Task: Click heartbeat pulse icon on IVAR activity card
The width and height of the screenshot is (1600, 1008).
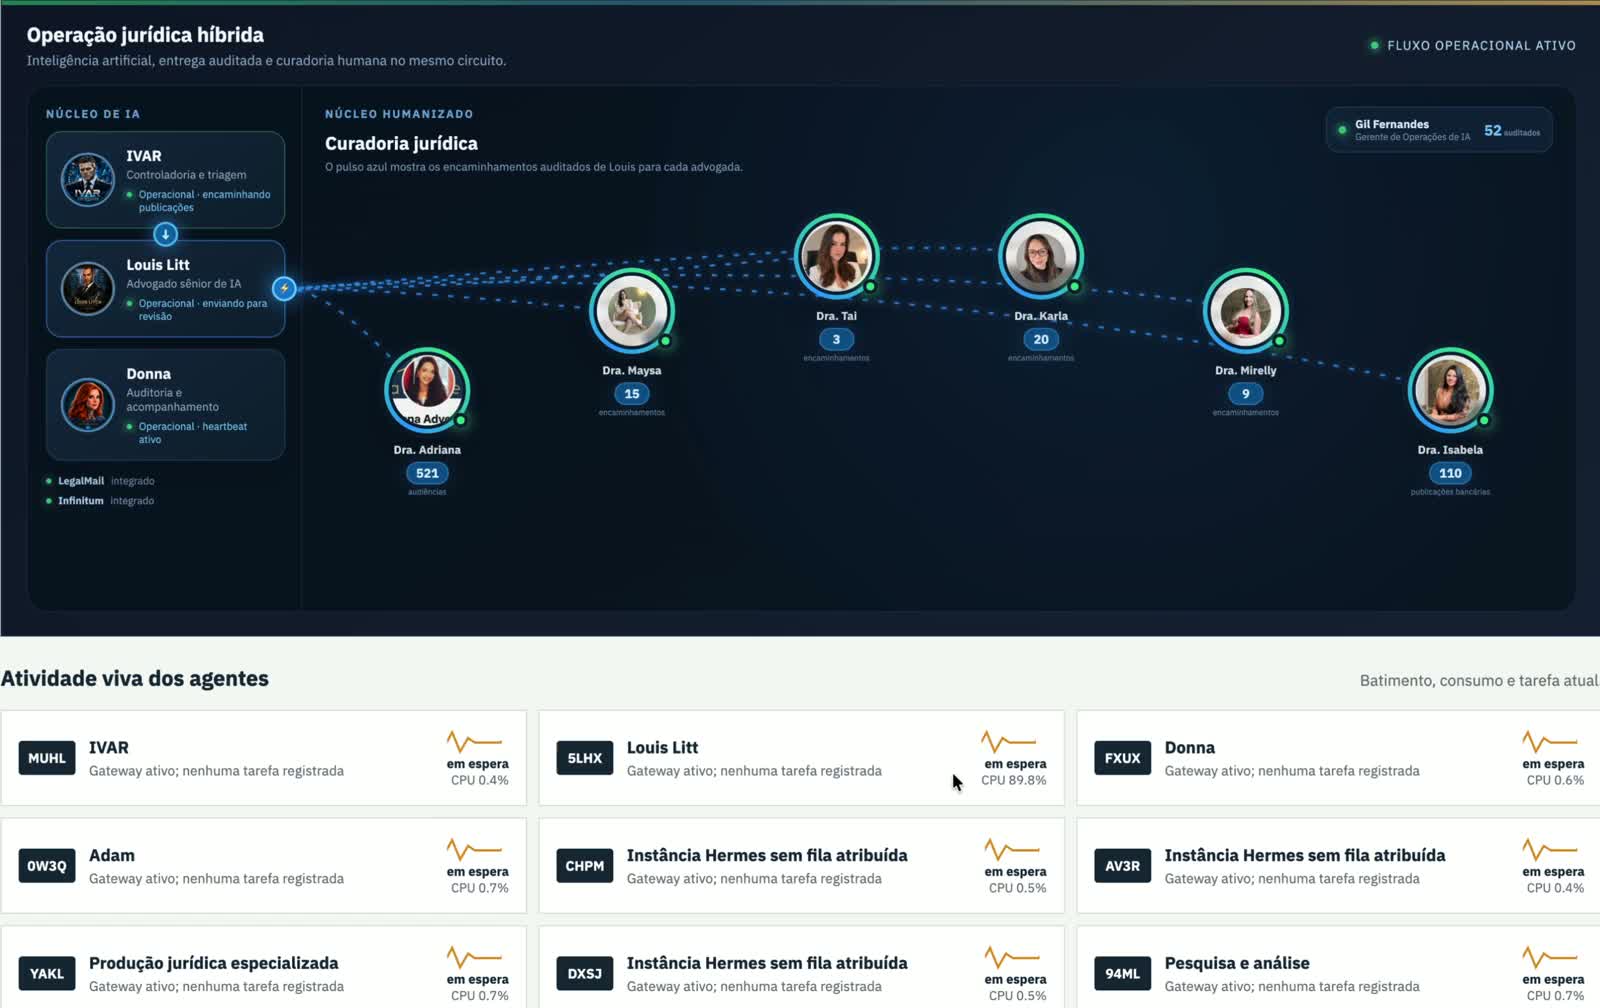Action: pyautogui.click(x=474, y=742)
